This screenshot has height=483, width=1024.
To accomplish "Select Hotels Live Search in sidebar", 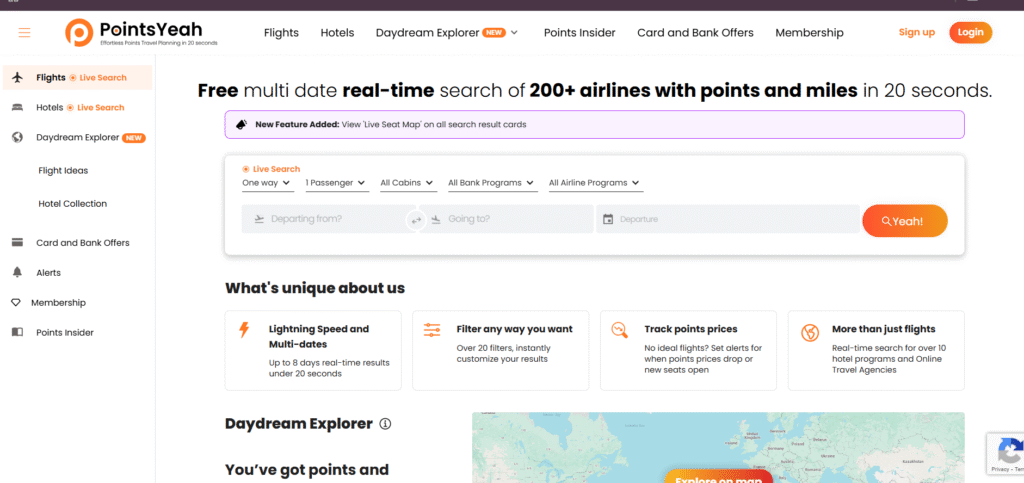I will [78, 108].
